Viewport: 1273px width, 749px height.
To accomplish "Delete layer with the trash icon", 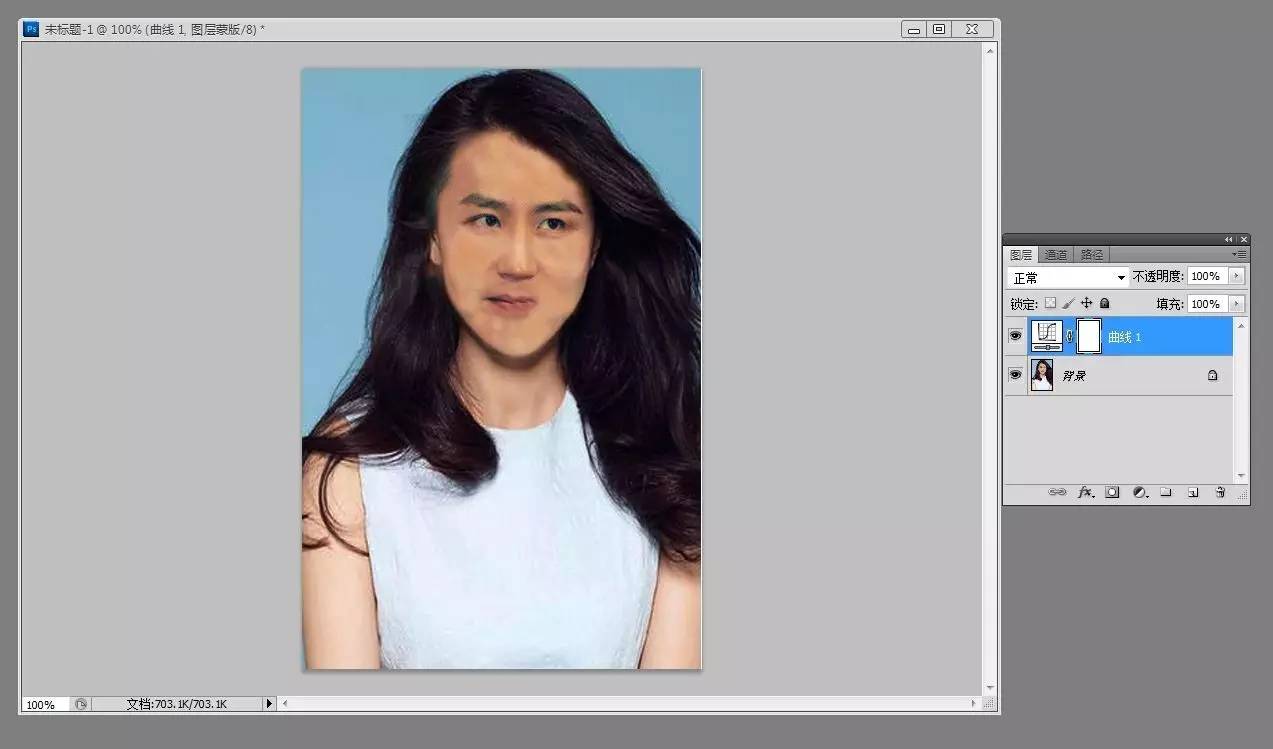I will (1220, 493).
